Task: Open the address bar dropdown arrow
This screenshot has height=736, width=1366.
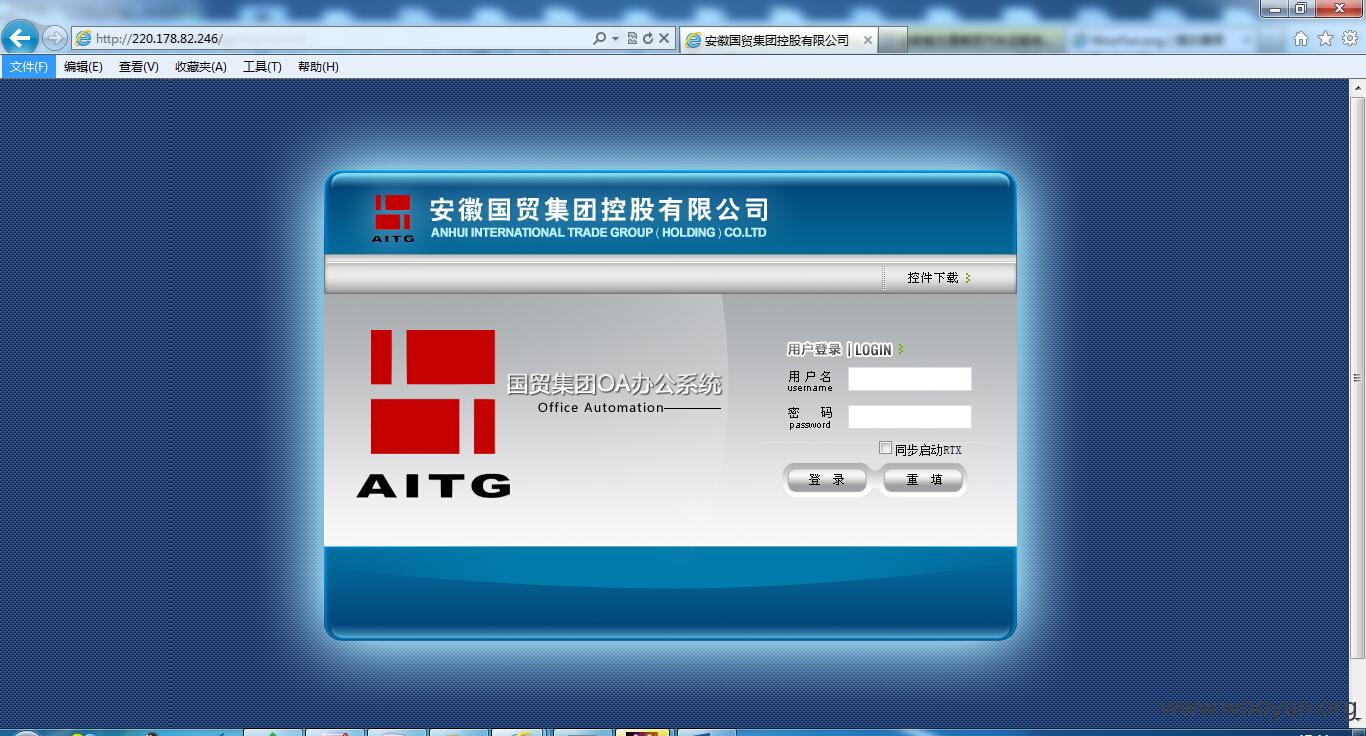Action: click(615, 38)
